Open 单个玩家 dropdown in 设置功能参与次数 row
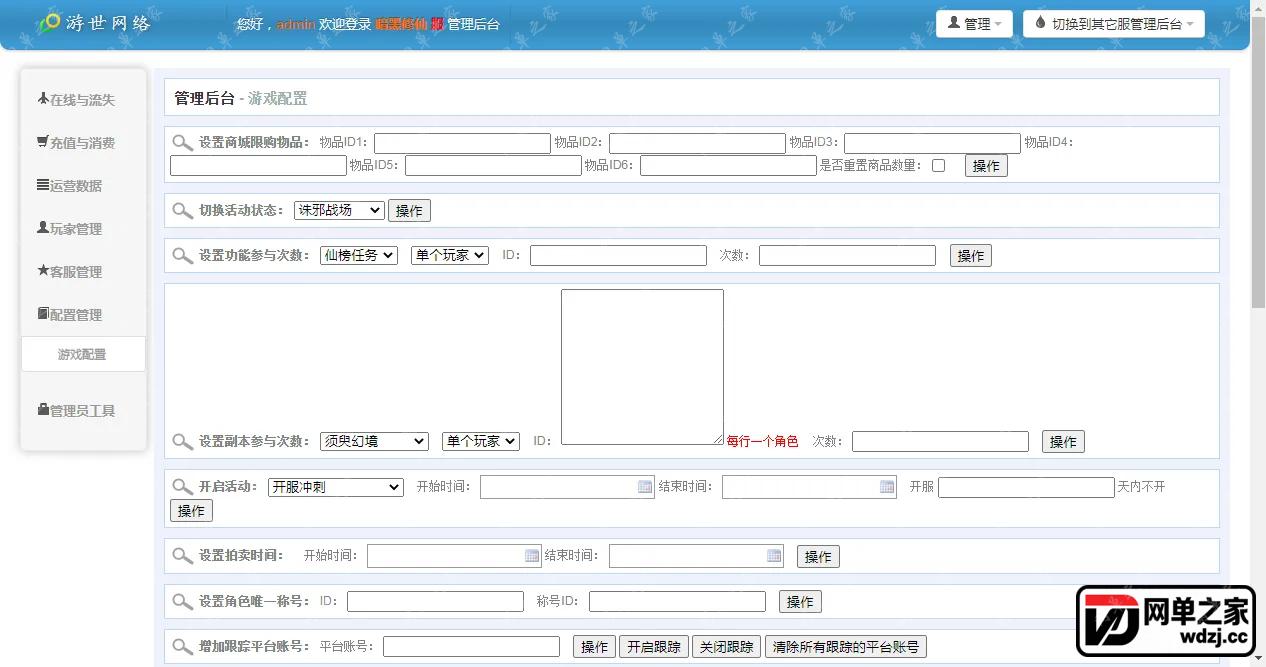 point(450,255)
